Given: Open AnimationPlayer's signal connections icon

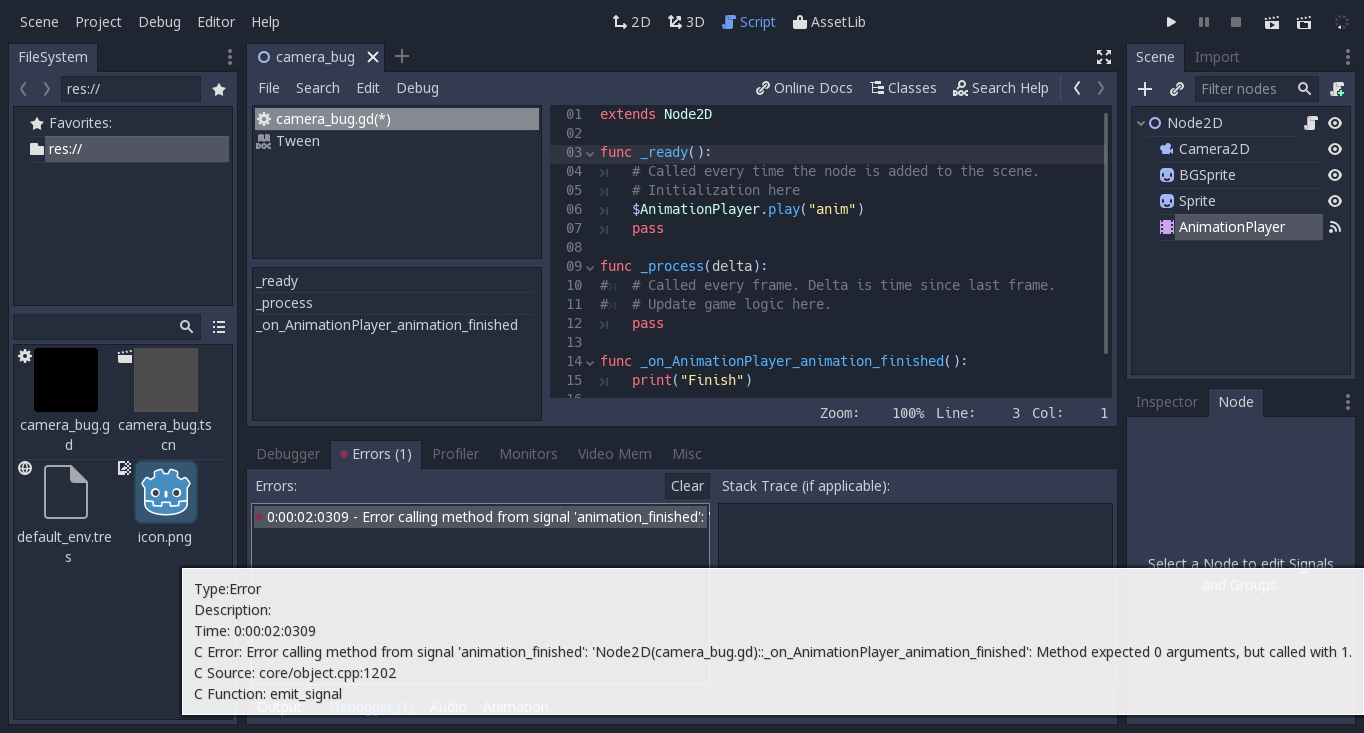Looking at the screenshot, I should [1335, 227].
